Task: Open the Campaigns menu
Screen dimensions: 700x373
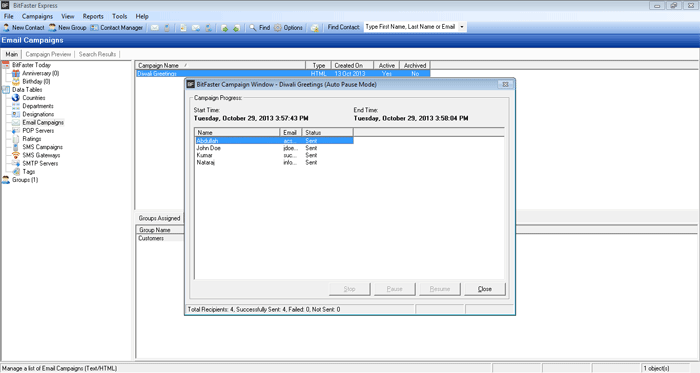Action: pyautogui.click(x=37, y=16)
